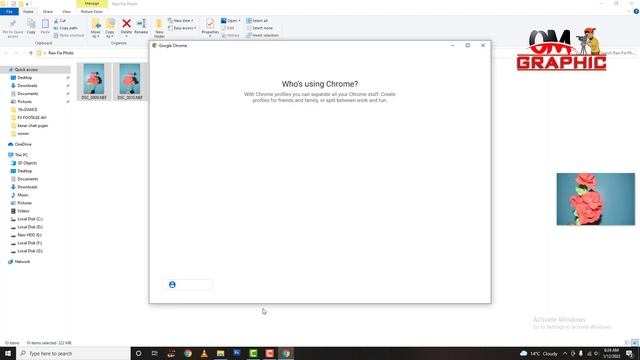Expand the New item dropdown
The height and width of the screenshot is (360, 640).
click(181, 20)
